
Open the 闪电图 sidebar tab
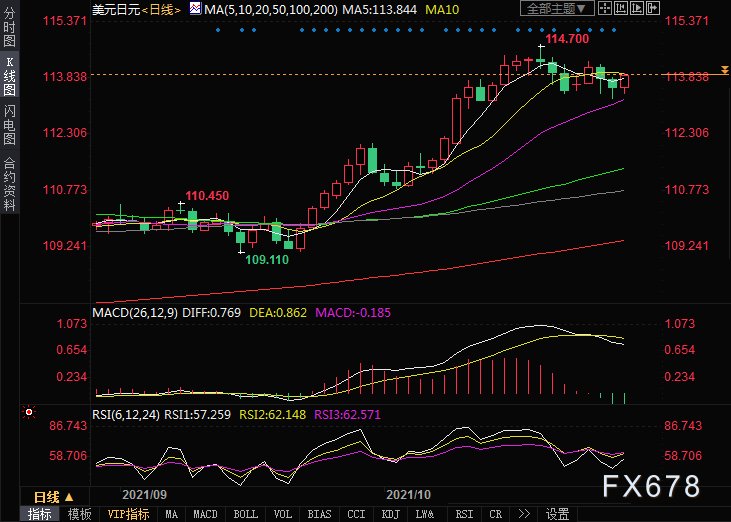[9, 125]
